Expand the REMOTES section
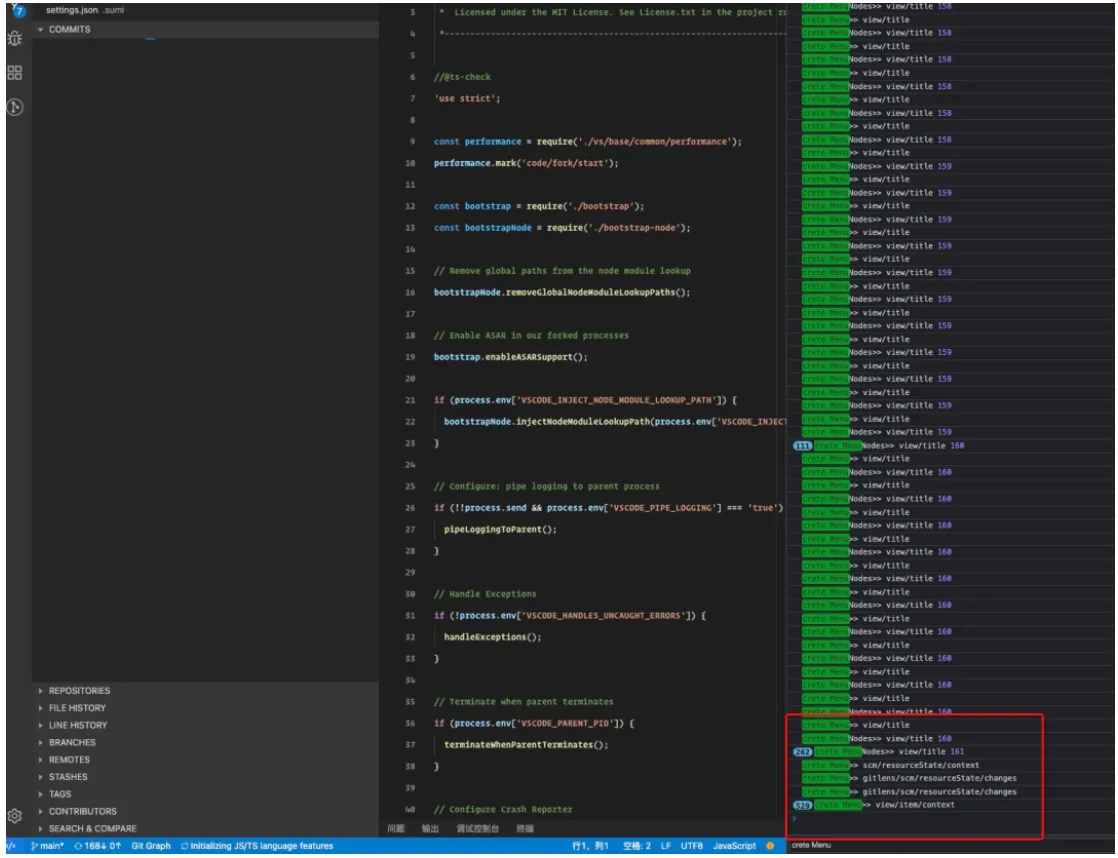The height and width of the screenshot is (858, 1118). [x=205, y=760]
